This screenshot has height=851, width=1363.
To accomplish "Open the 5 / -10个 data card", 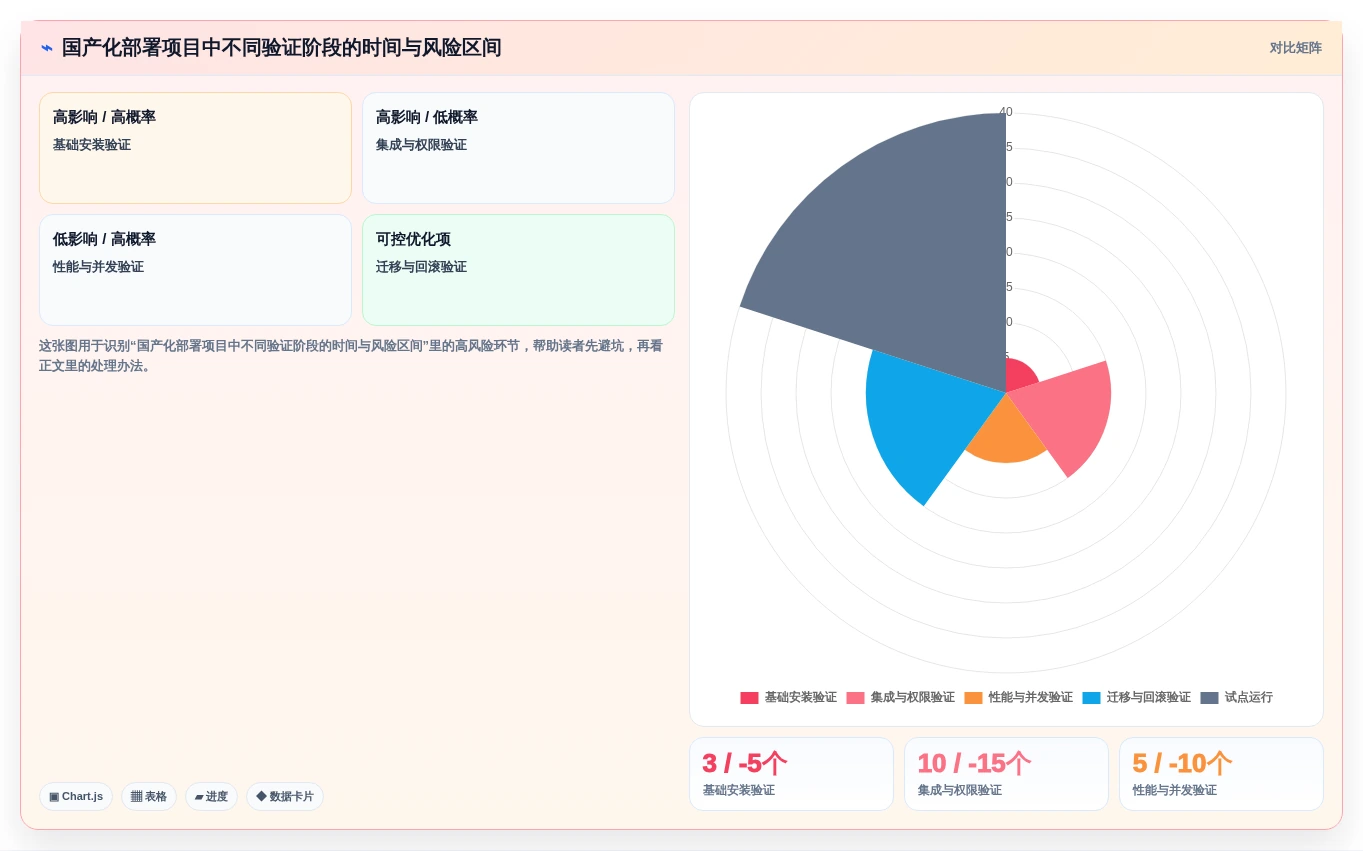I will pos(1221,774).
